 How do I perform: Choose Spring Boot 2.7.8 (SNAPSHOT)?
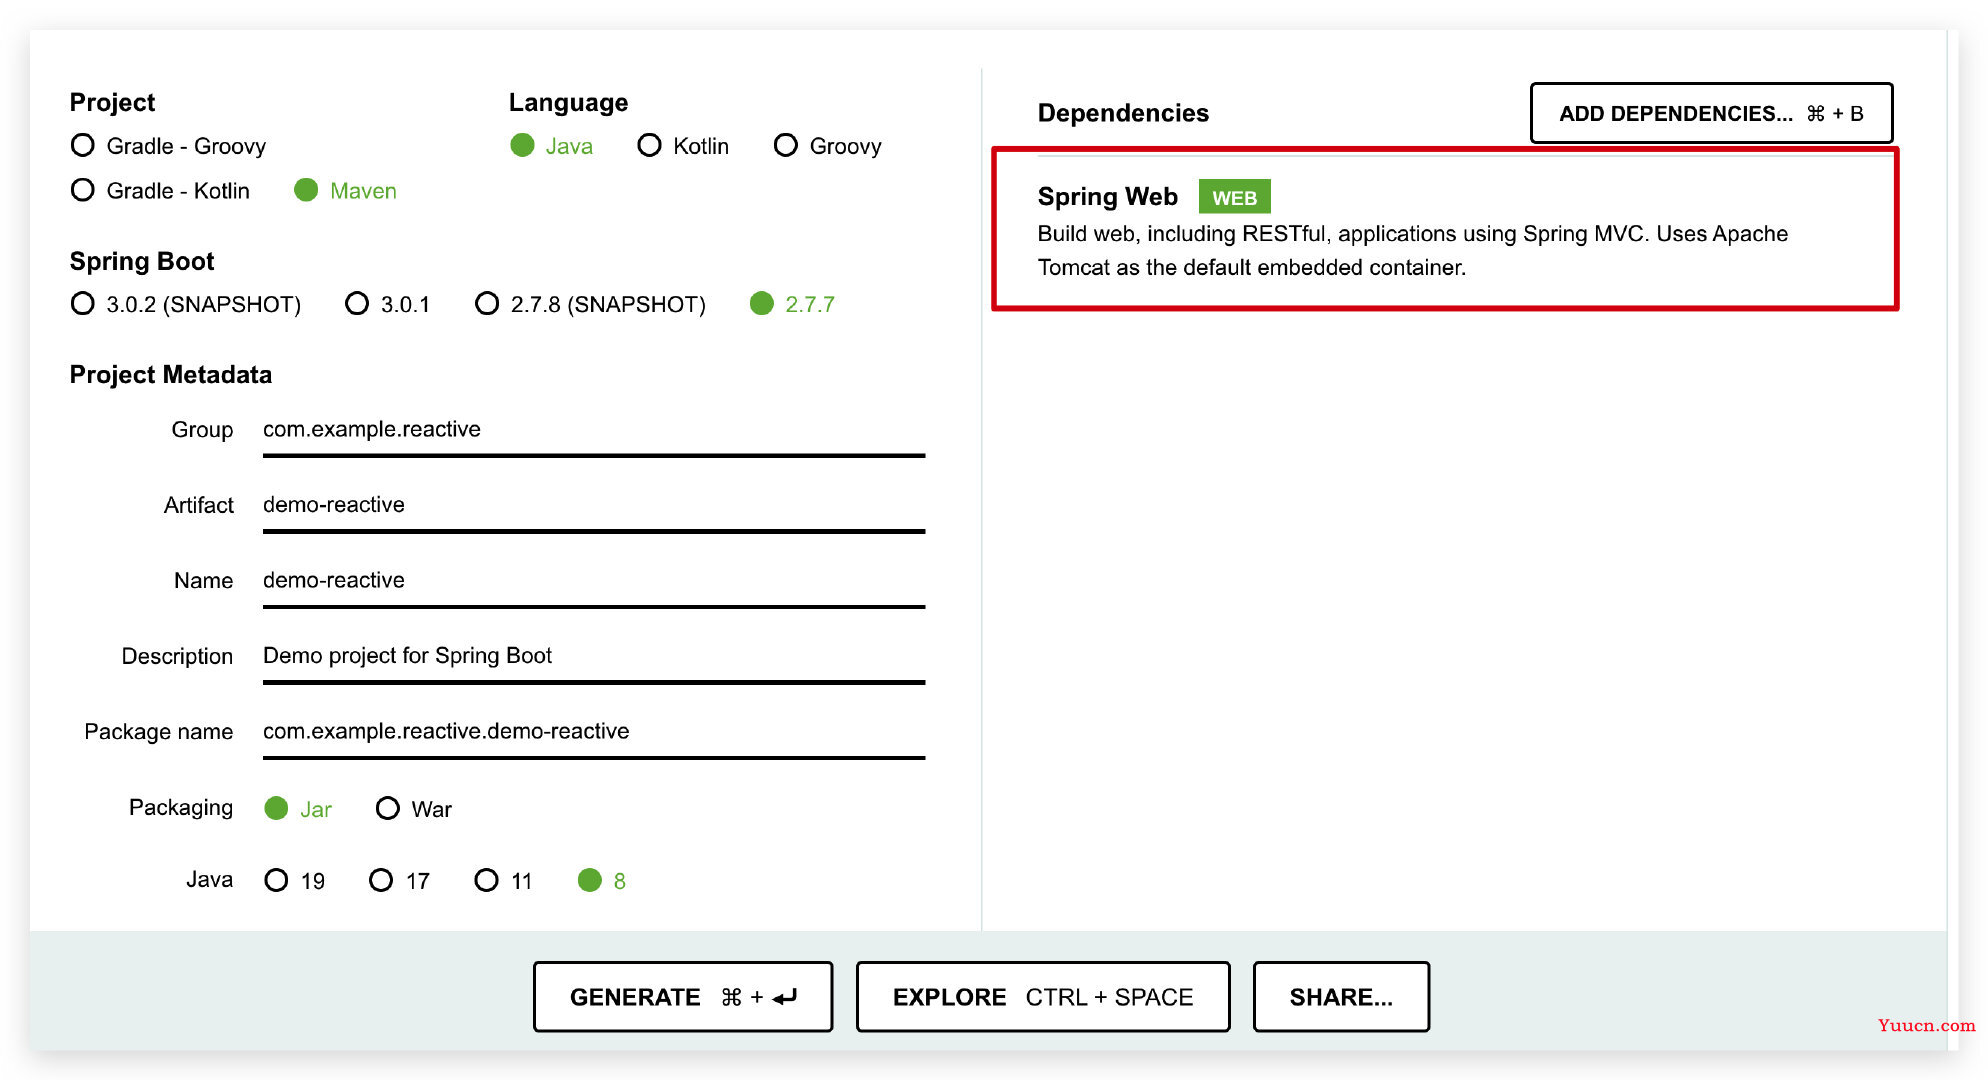point(590,304)
